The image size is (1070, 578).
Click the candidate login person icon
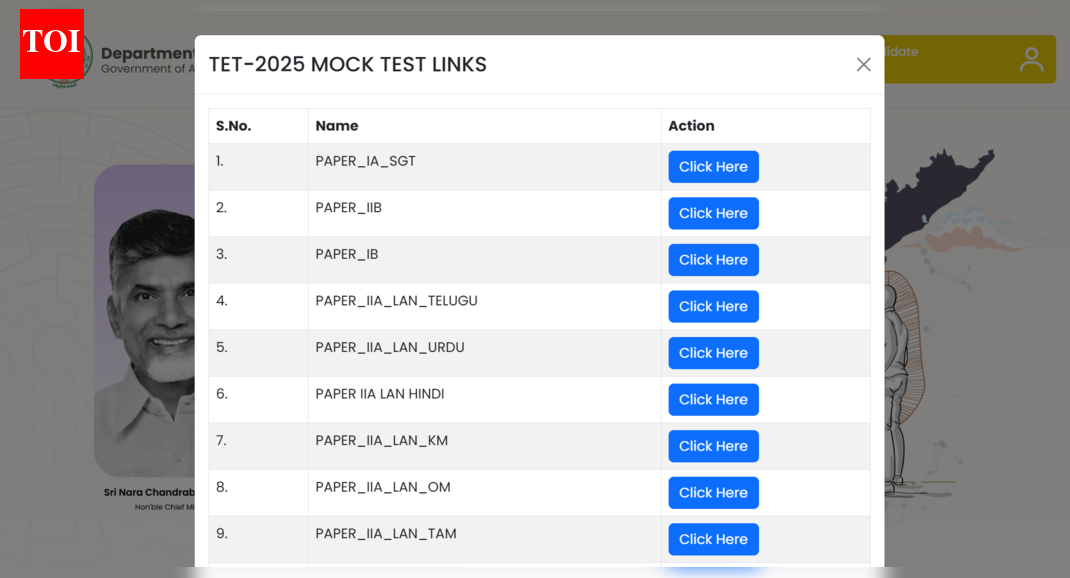coord(1031,59)
